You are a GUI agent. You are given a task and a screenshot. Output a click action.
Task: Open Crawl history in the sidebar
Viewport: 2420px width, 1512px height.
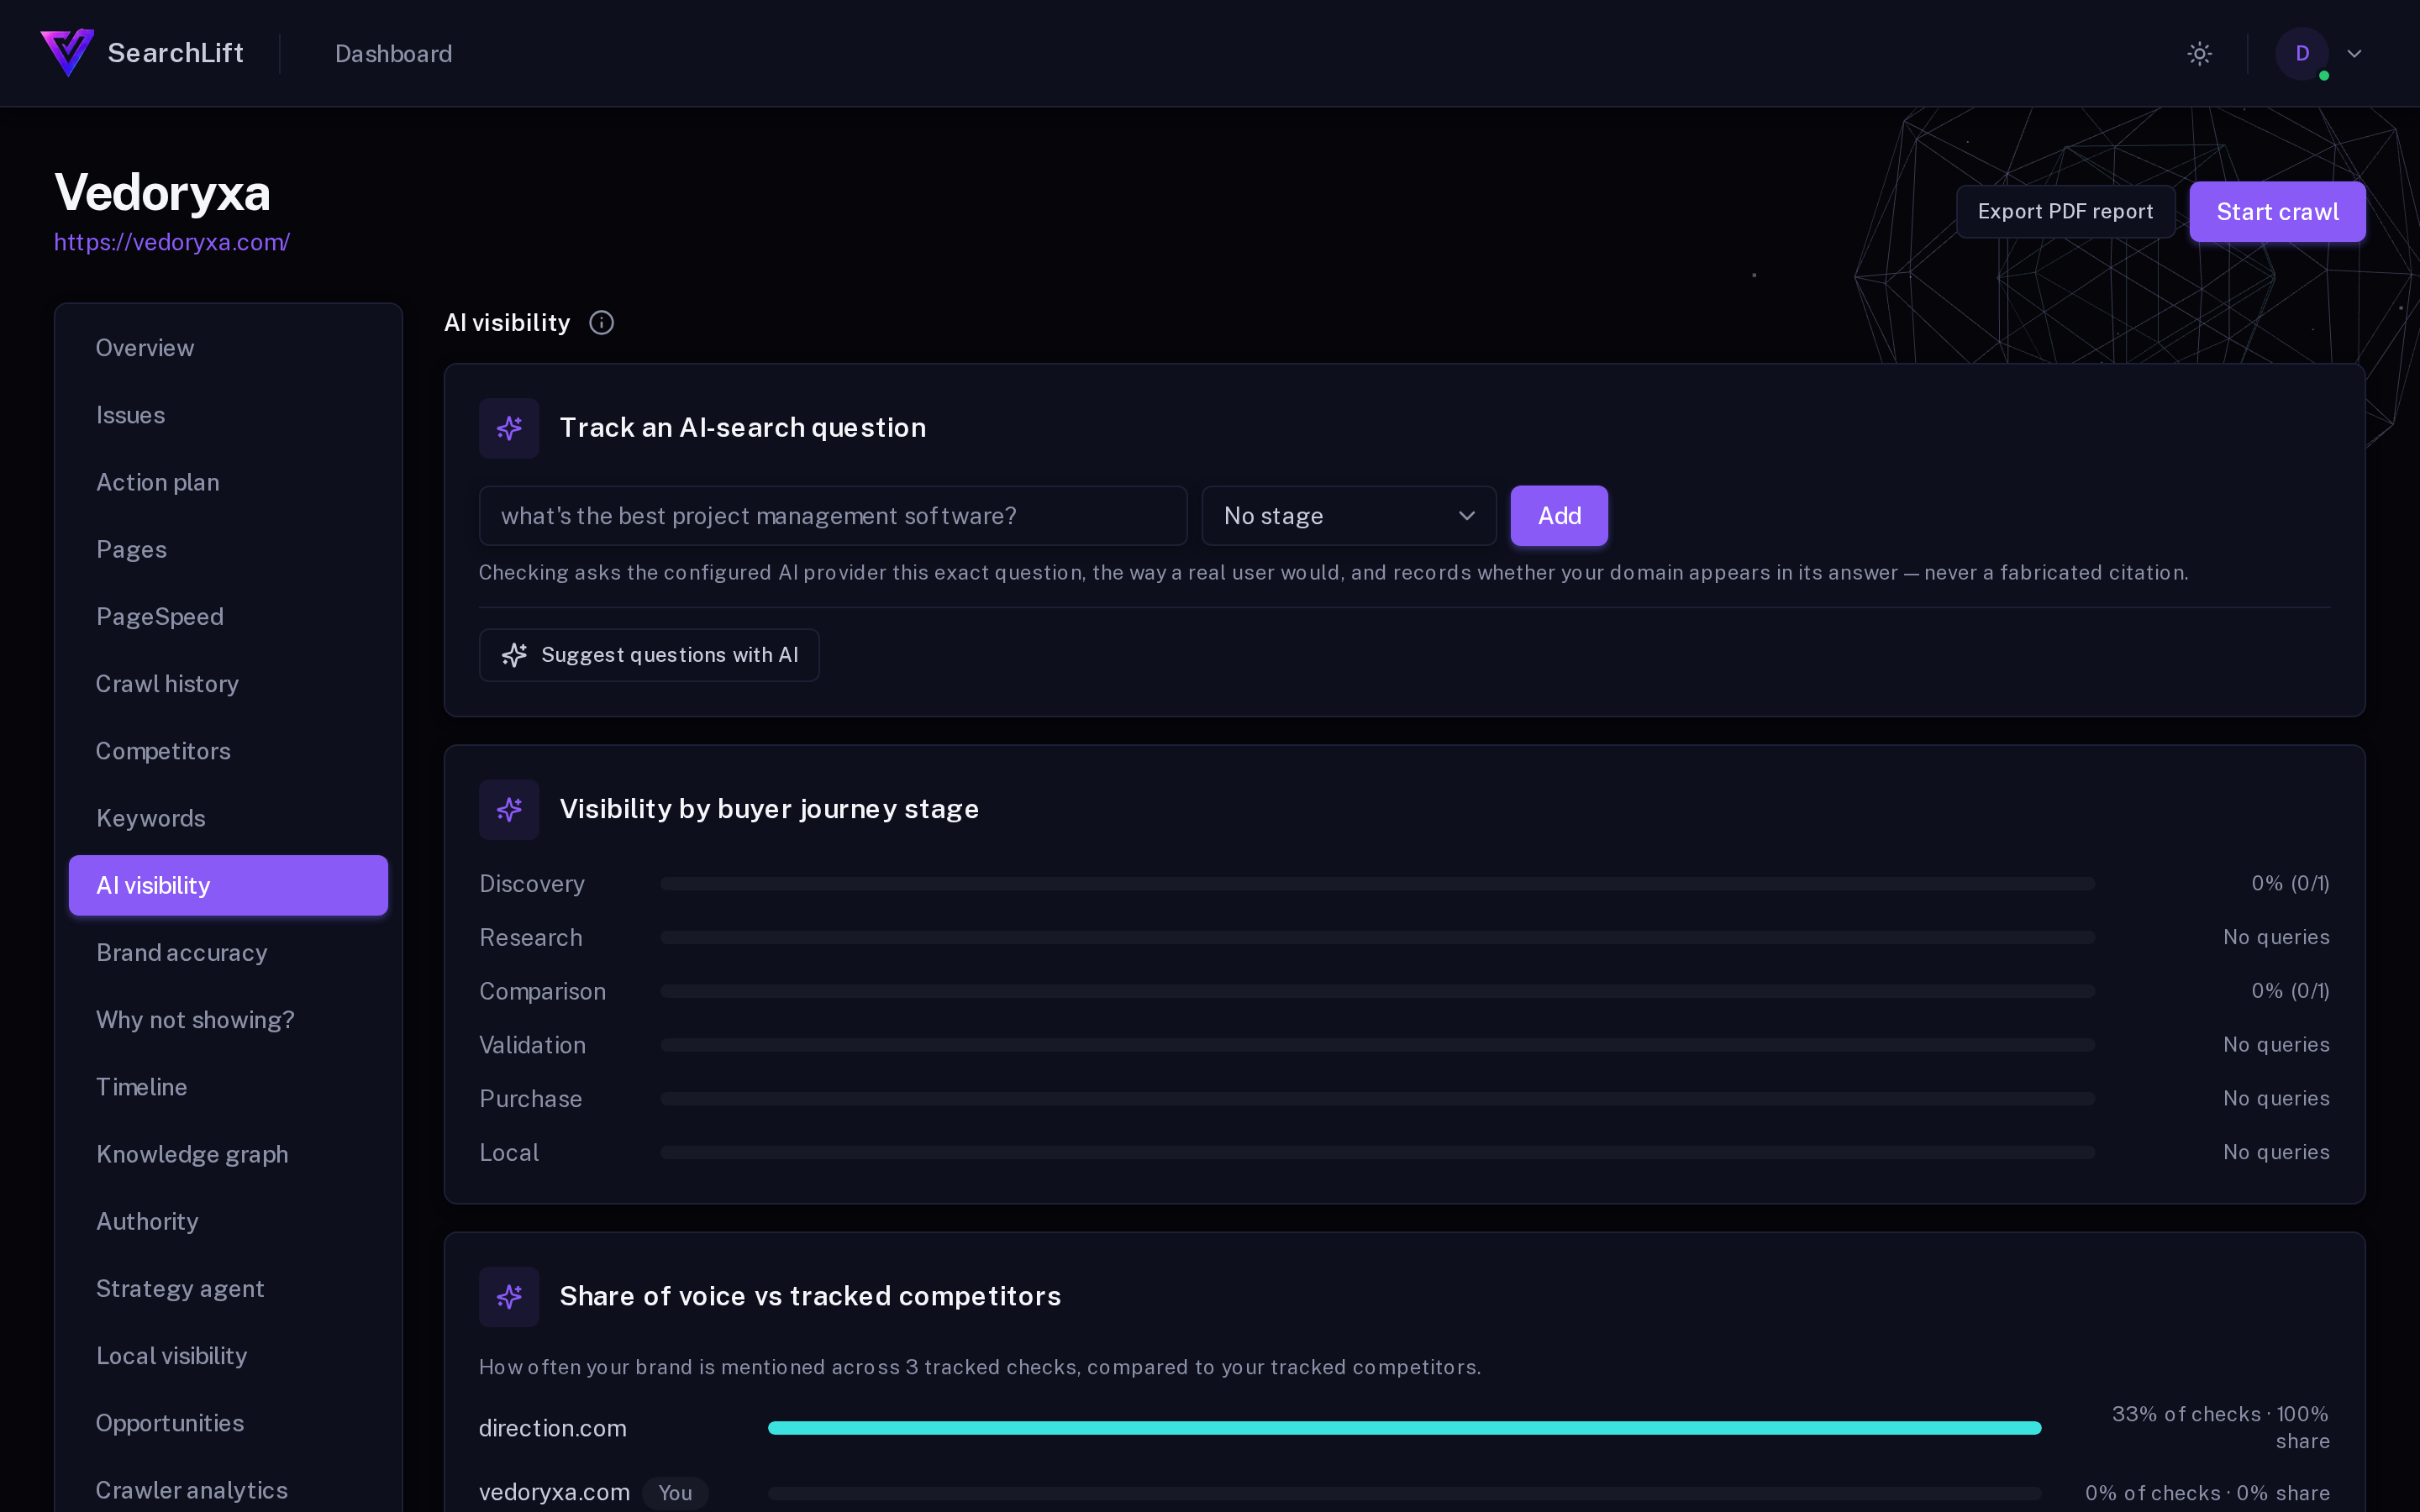click(x=228, y=684)
